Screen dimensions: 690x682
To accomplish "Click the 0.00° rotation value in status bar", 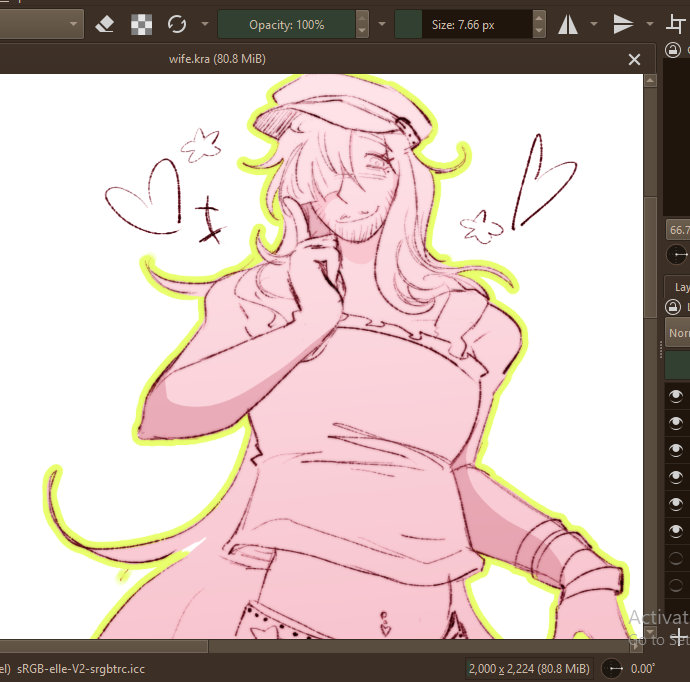I will [642, 669].
